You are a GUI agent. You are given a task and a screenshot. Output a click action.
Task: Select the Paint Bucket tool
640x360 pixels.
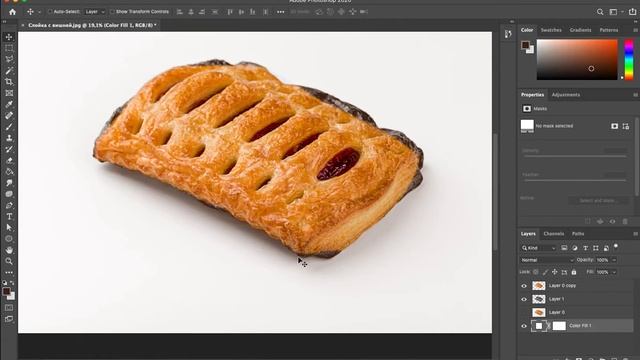click(x=9, y=172)
